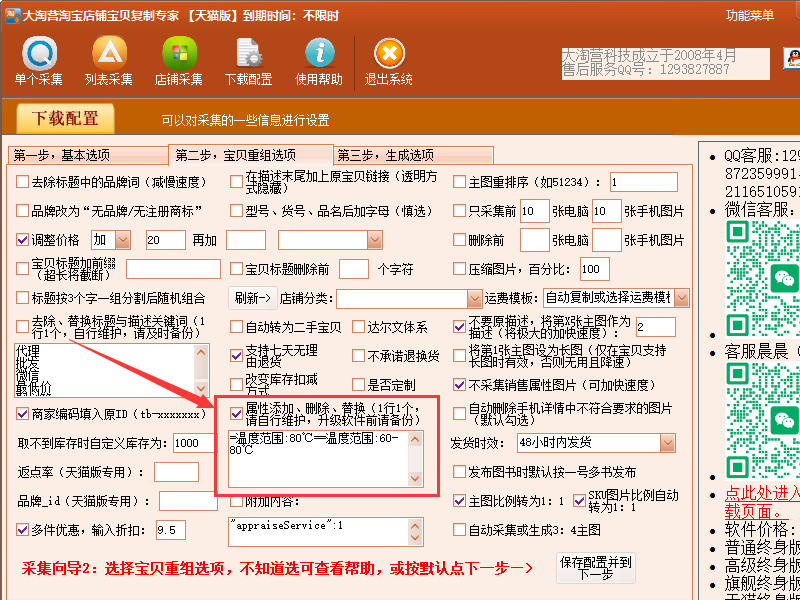Toggle 支持七天无理由退货 checkbox

(x=236, y=356)
